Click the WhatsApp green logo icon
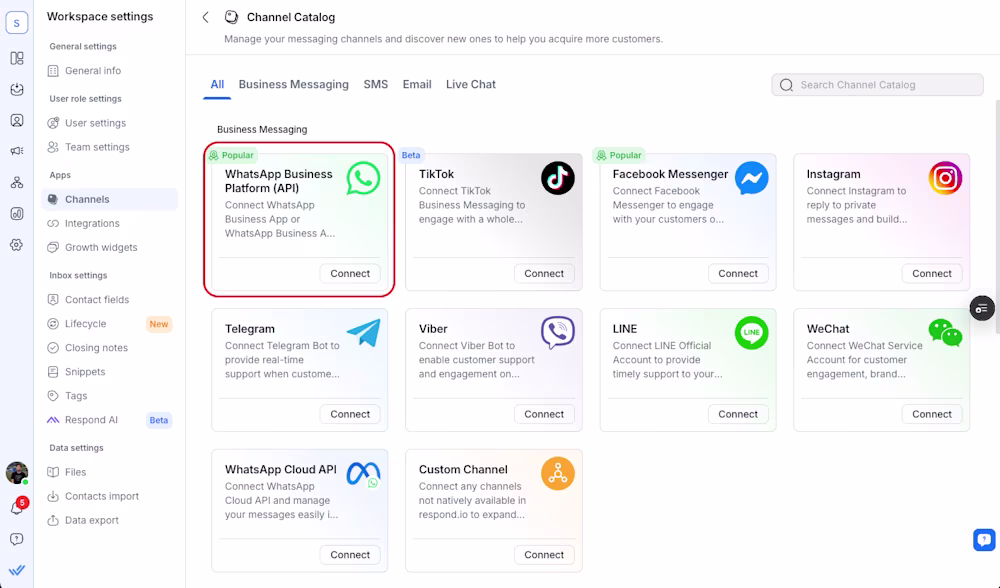The height and width of the screenshot is (588, 1000). click(x=364, y=178)
